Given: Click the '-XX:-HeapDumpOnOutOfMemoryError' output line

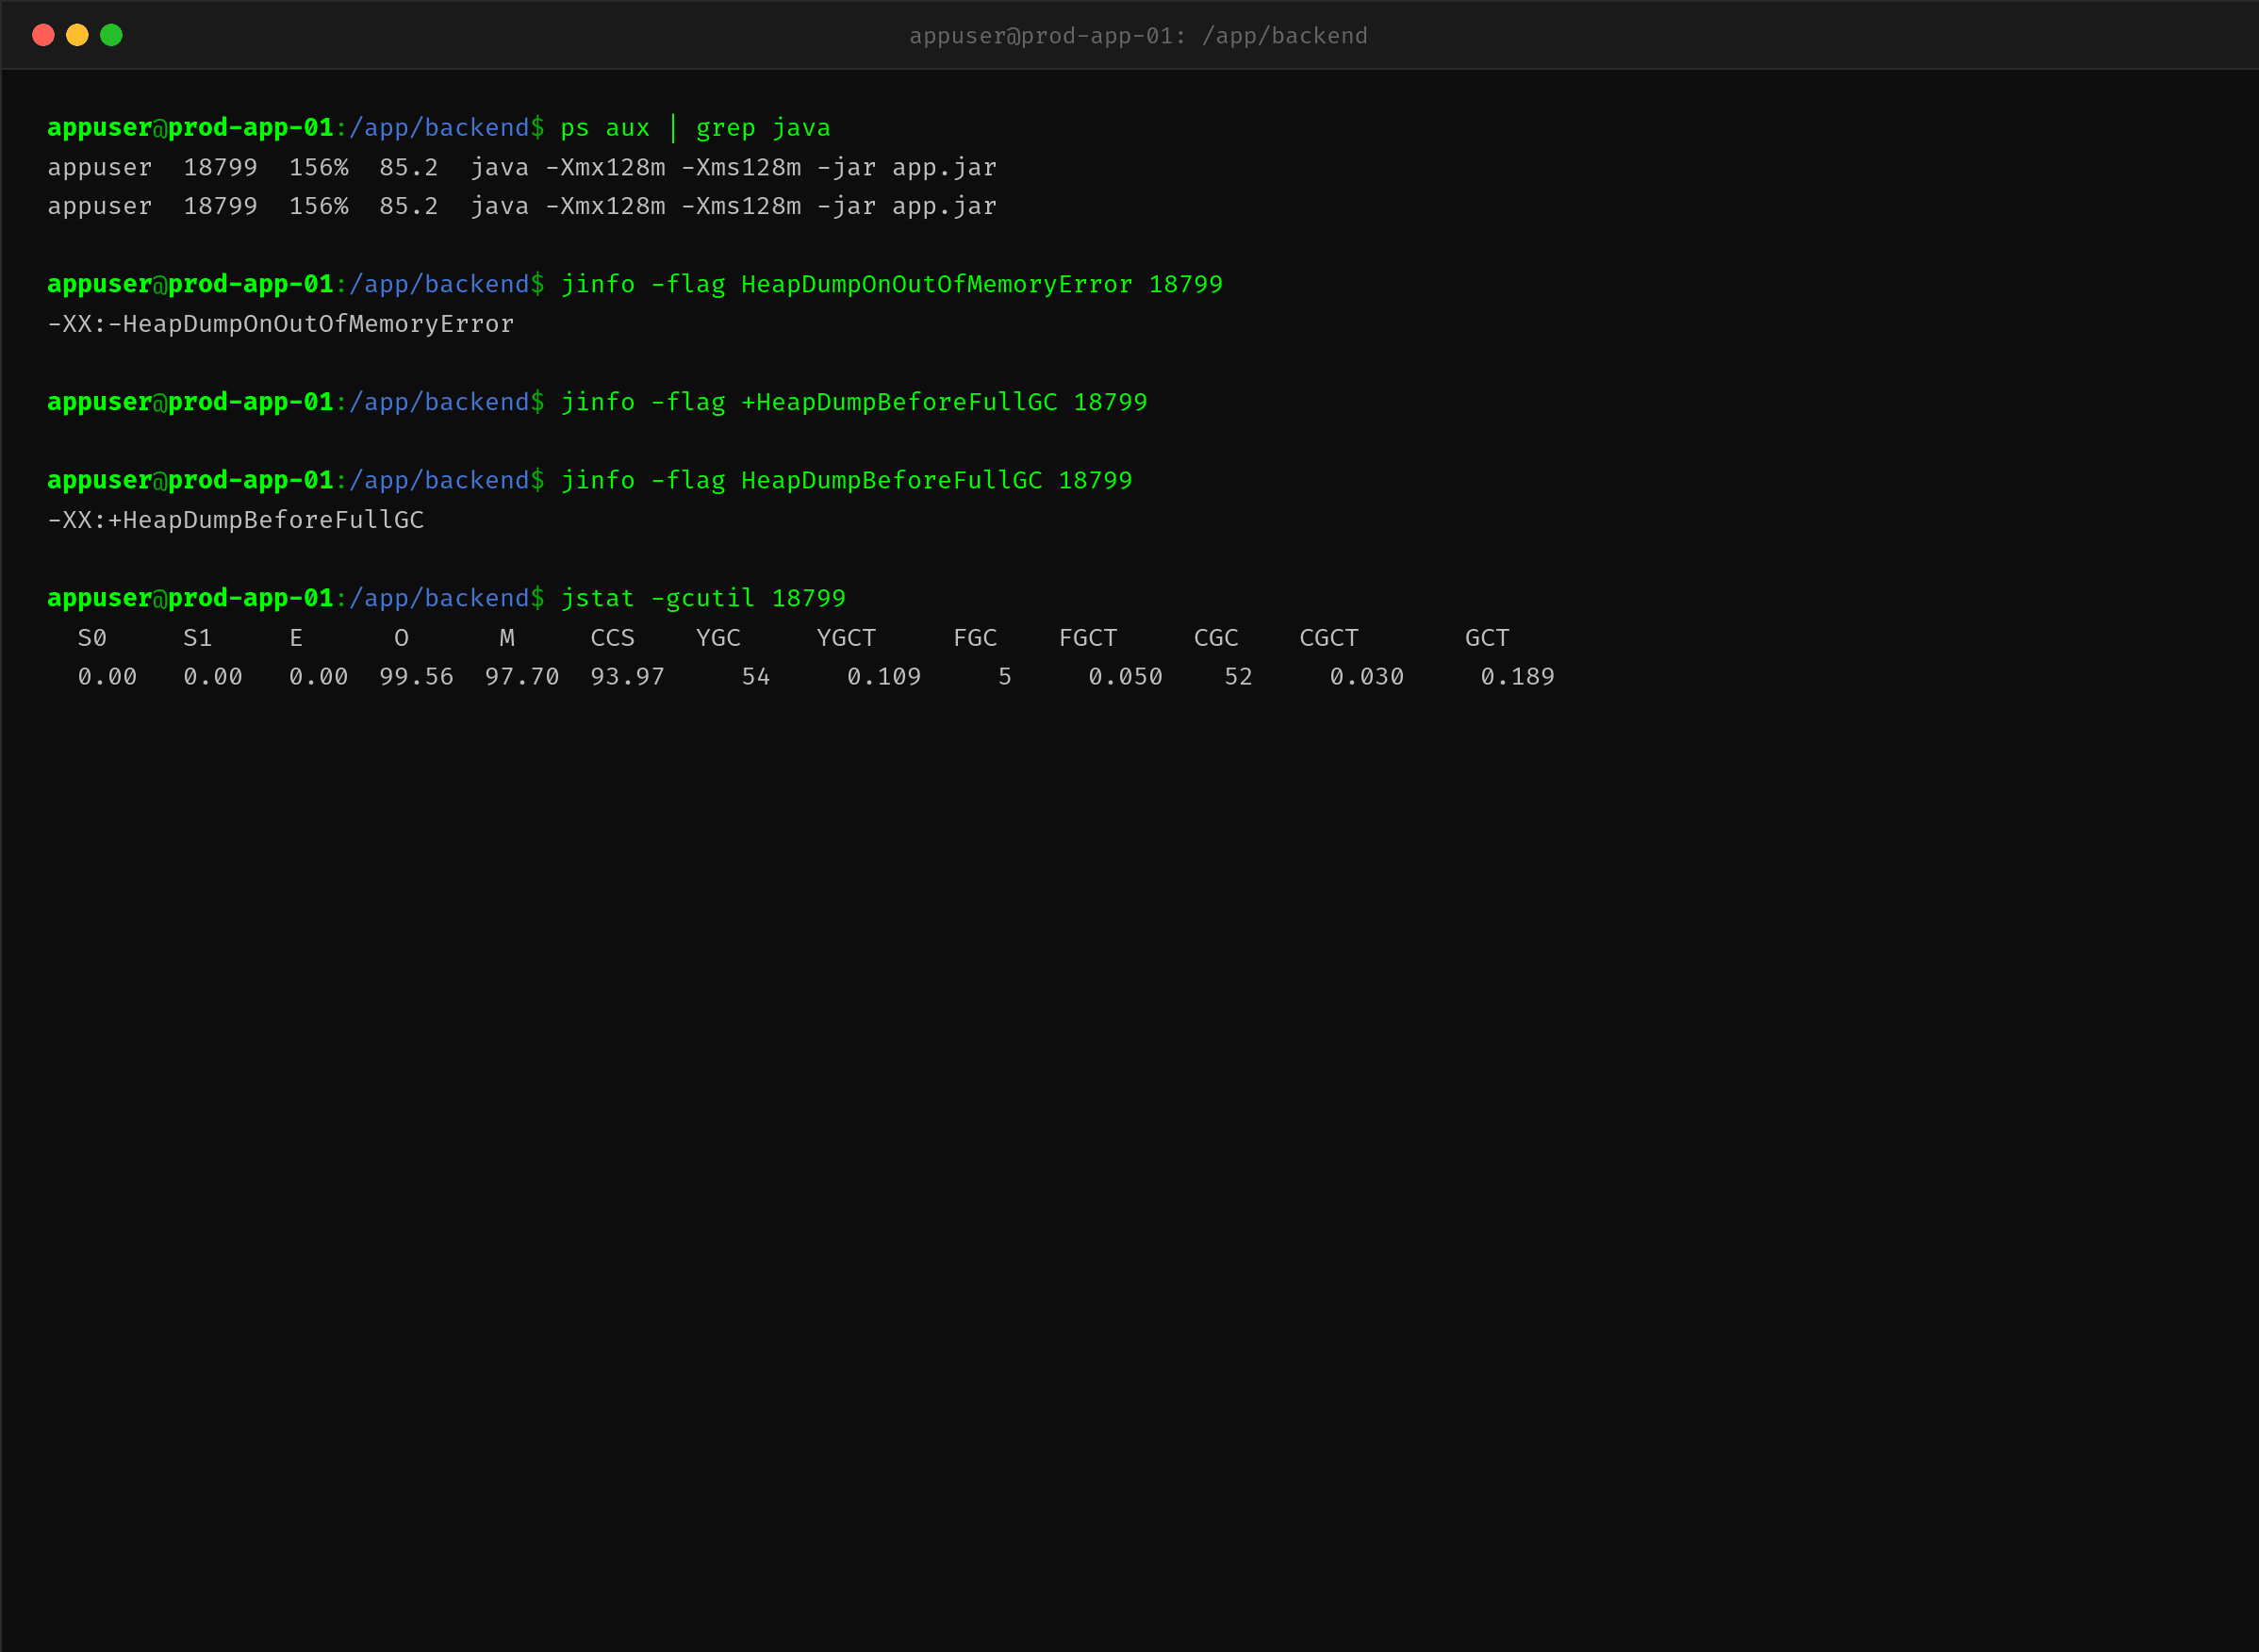Looking at the screenshot, I should click(281, 324).
